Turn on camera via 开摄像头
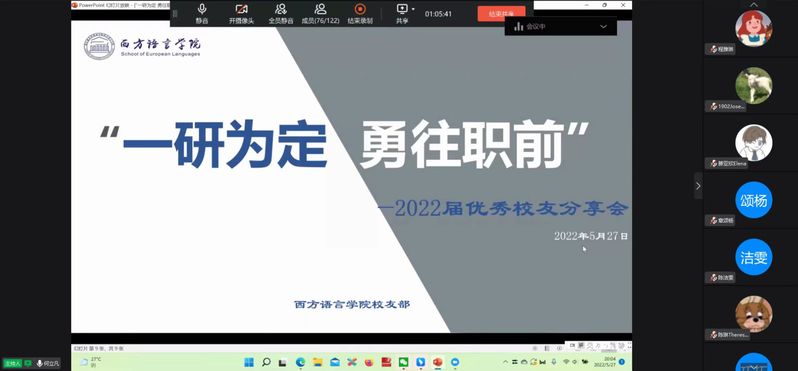 click(x=241, y=13)
